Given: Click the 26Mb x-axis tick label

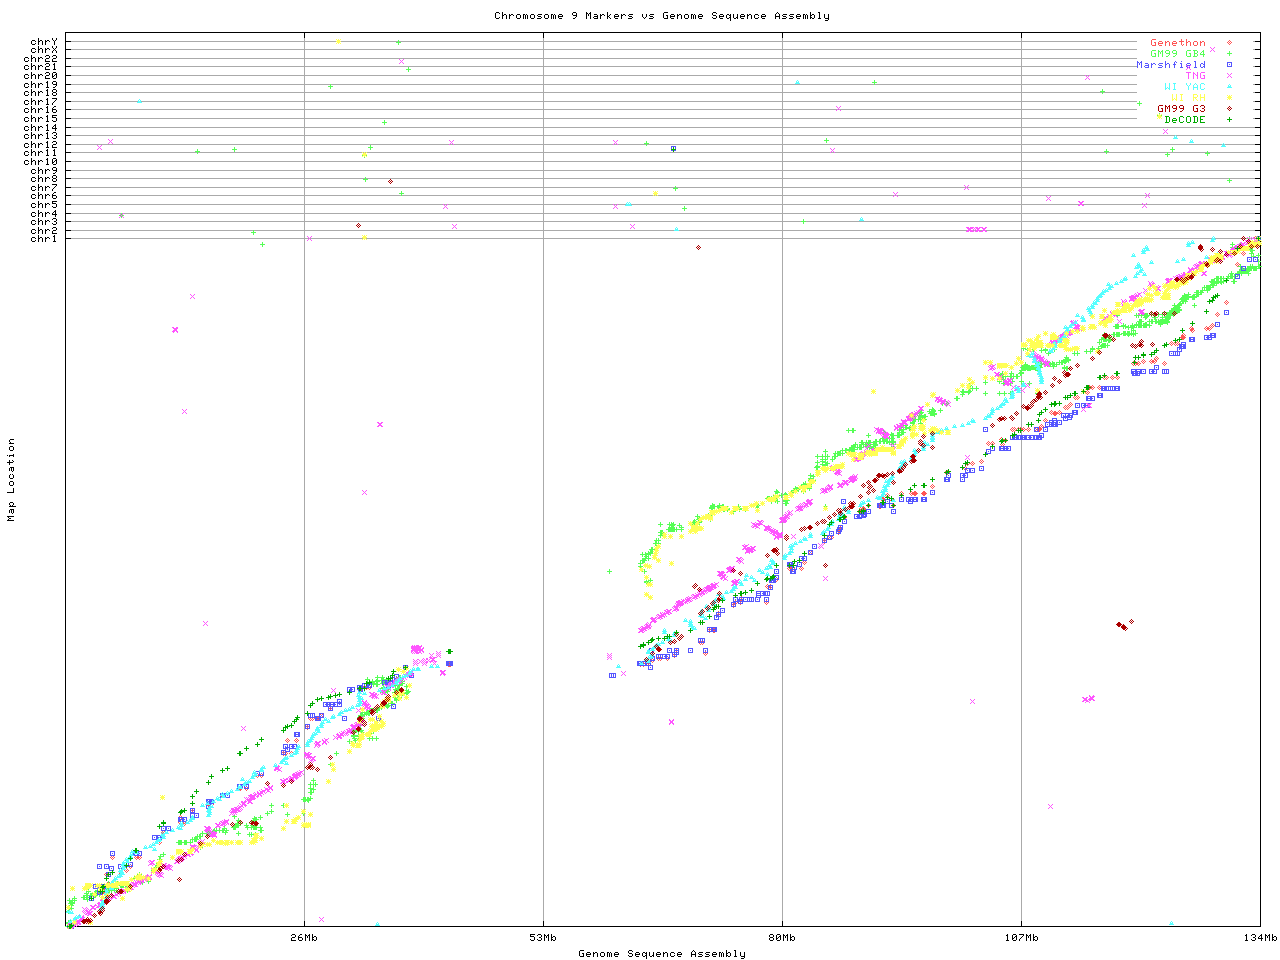Looking at the screenshot, I should 304,938.
